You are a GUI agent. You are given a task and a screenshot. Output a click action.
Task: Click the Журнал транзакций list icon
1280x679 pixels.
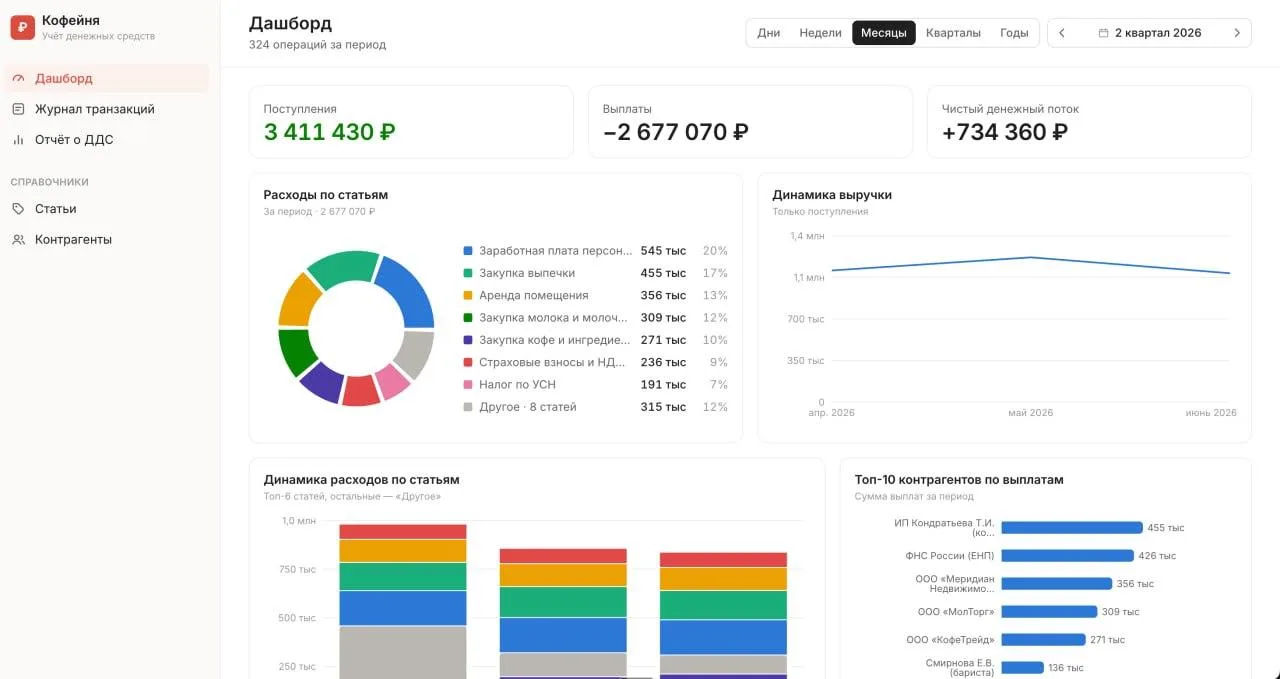pos(18,109)
